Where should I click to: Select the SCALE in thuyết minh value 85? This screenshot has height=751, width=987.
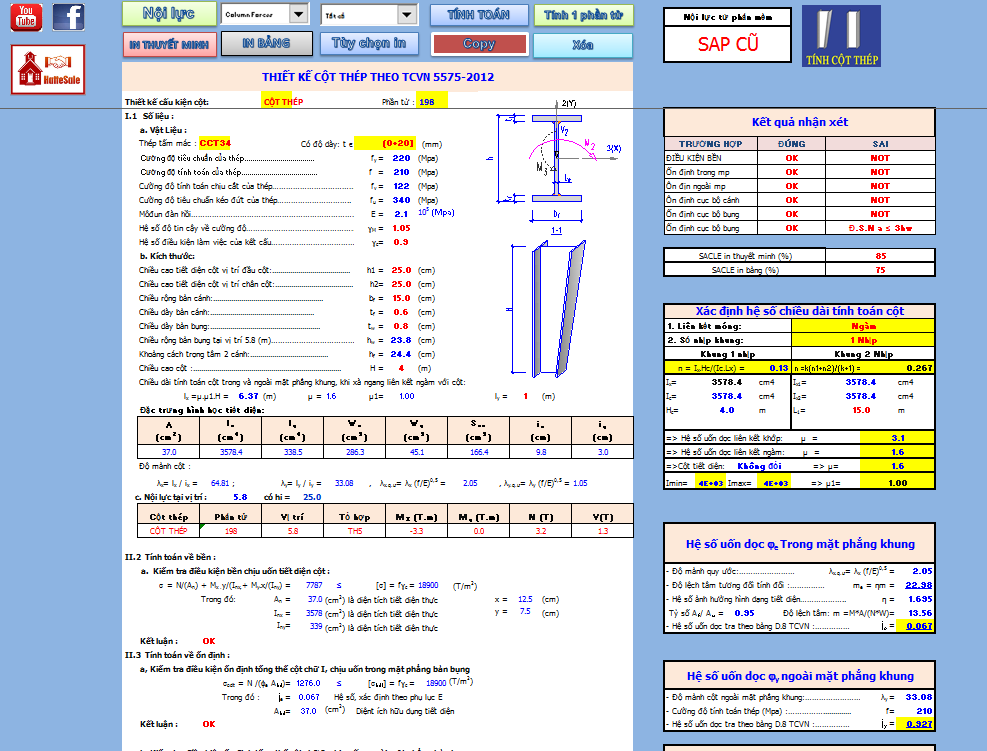[x=880, y=256]
